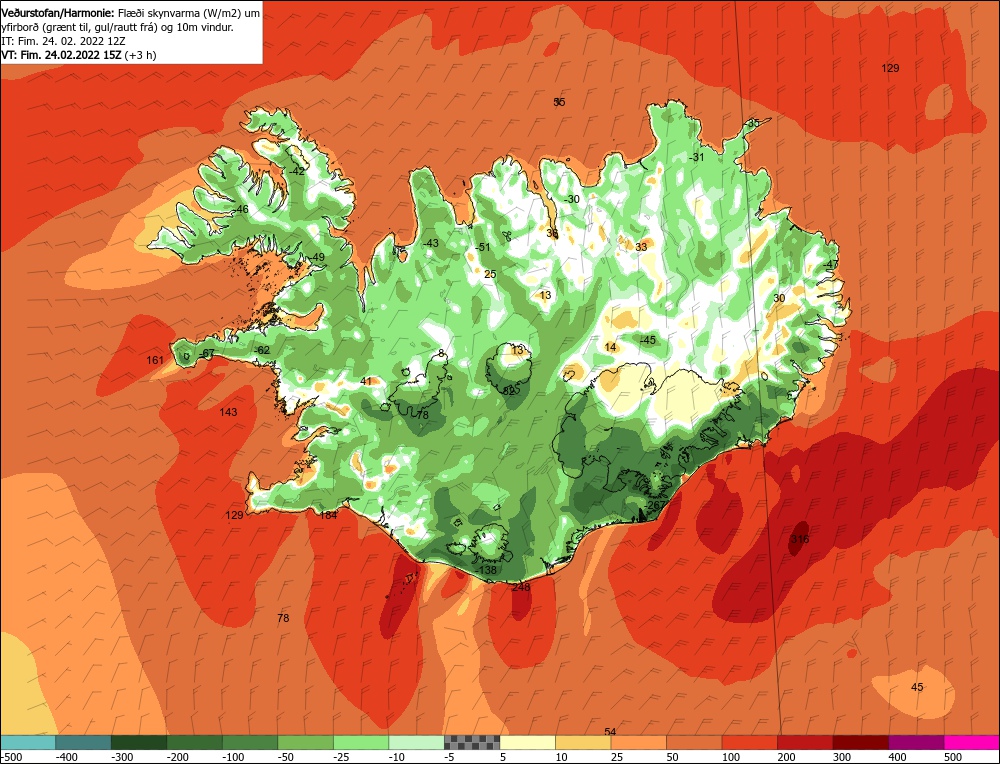Click the map value -49 in the Westfjords base

point(316,258)
